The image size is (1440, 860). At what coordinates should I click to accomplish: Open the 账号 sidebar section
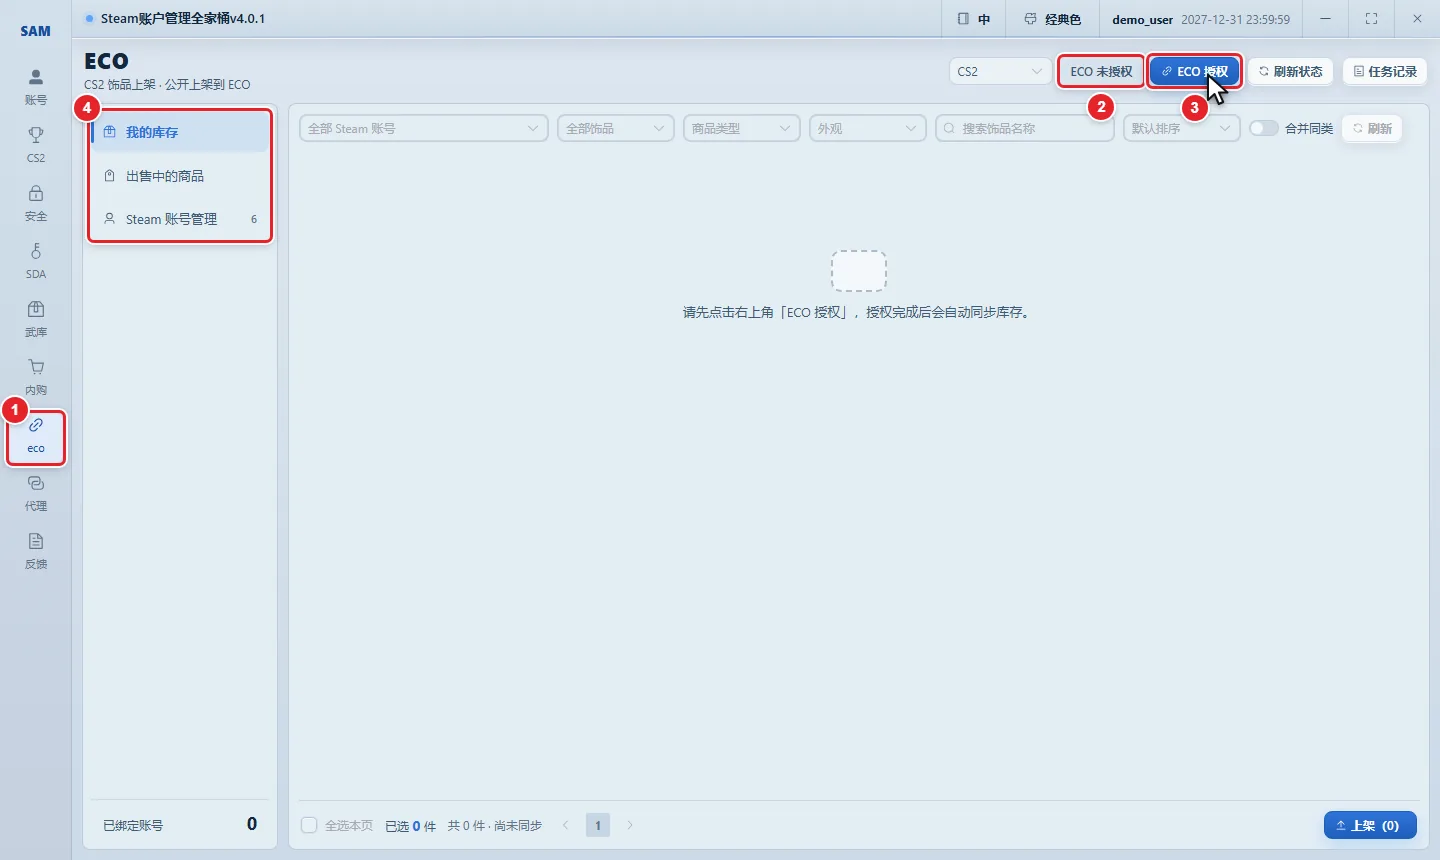36,87
